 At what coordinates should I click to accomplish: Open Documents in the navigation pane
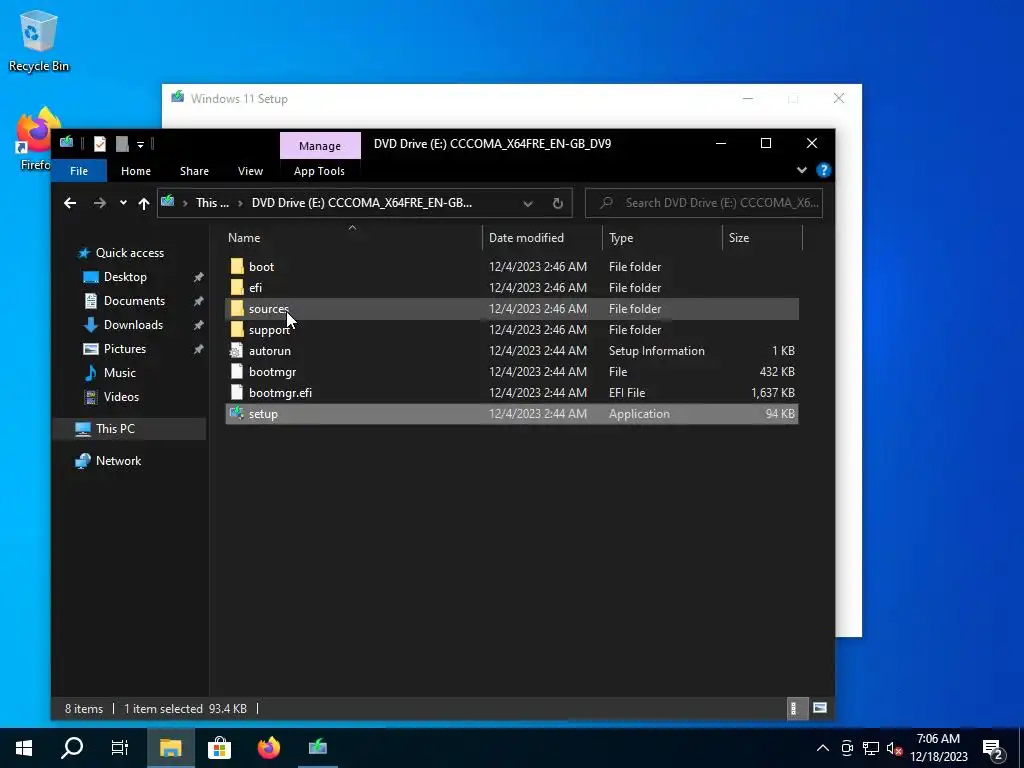point(134,301)
